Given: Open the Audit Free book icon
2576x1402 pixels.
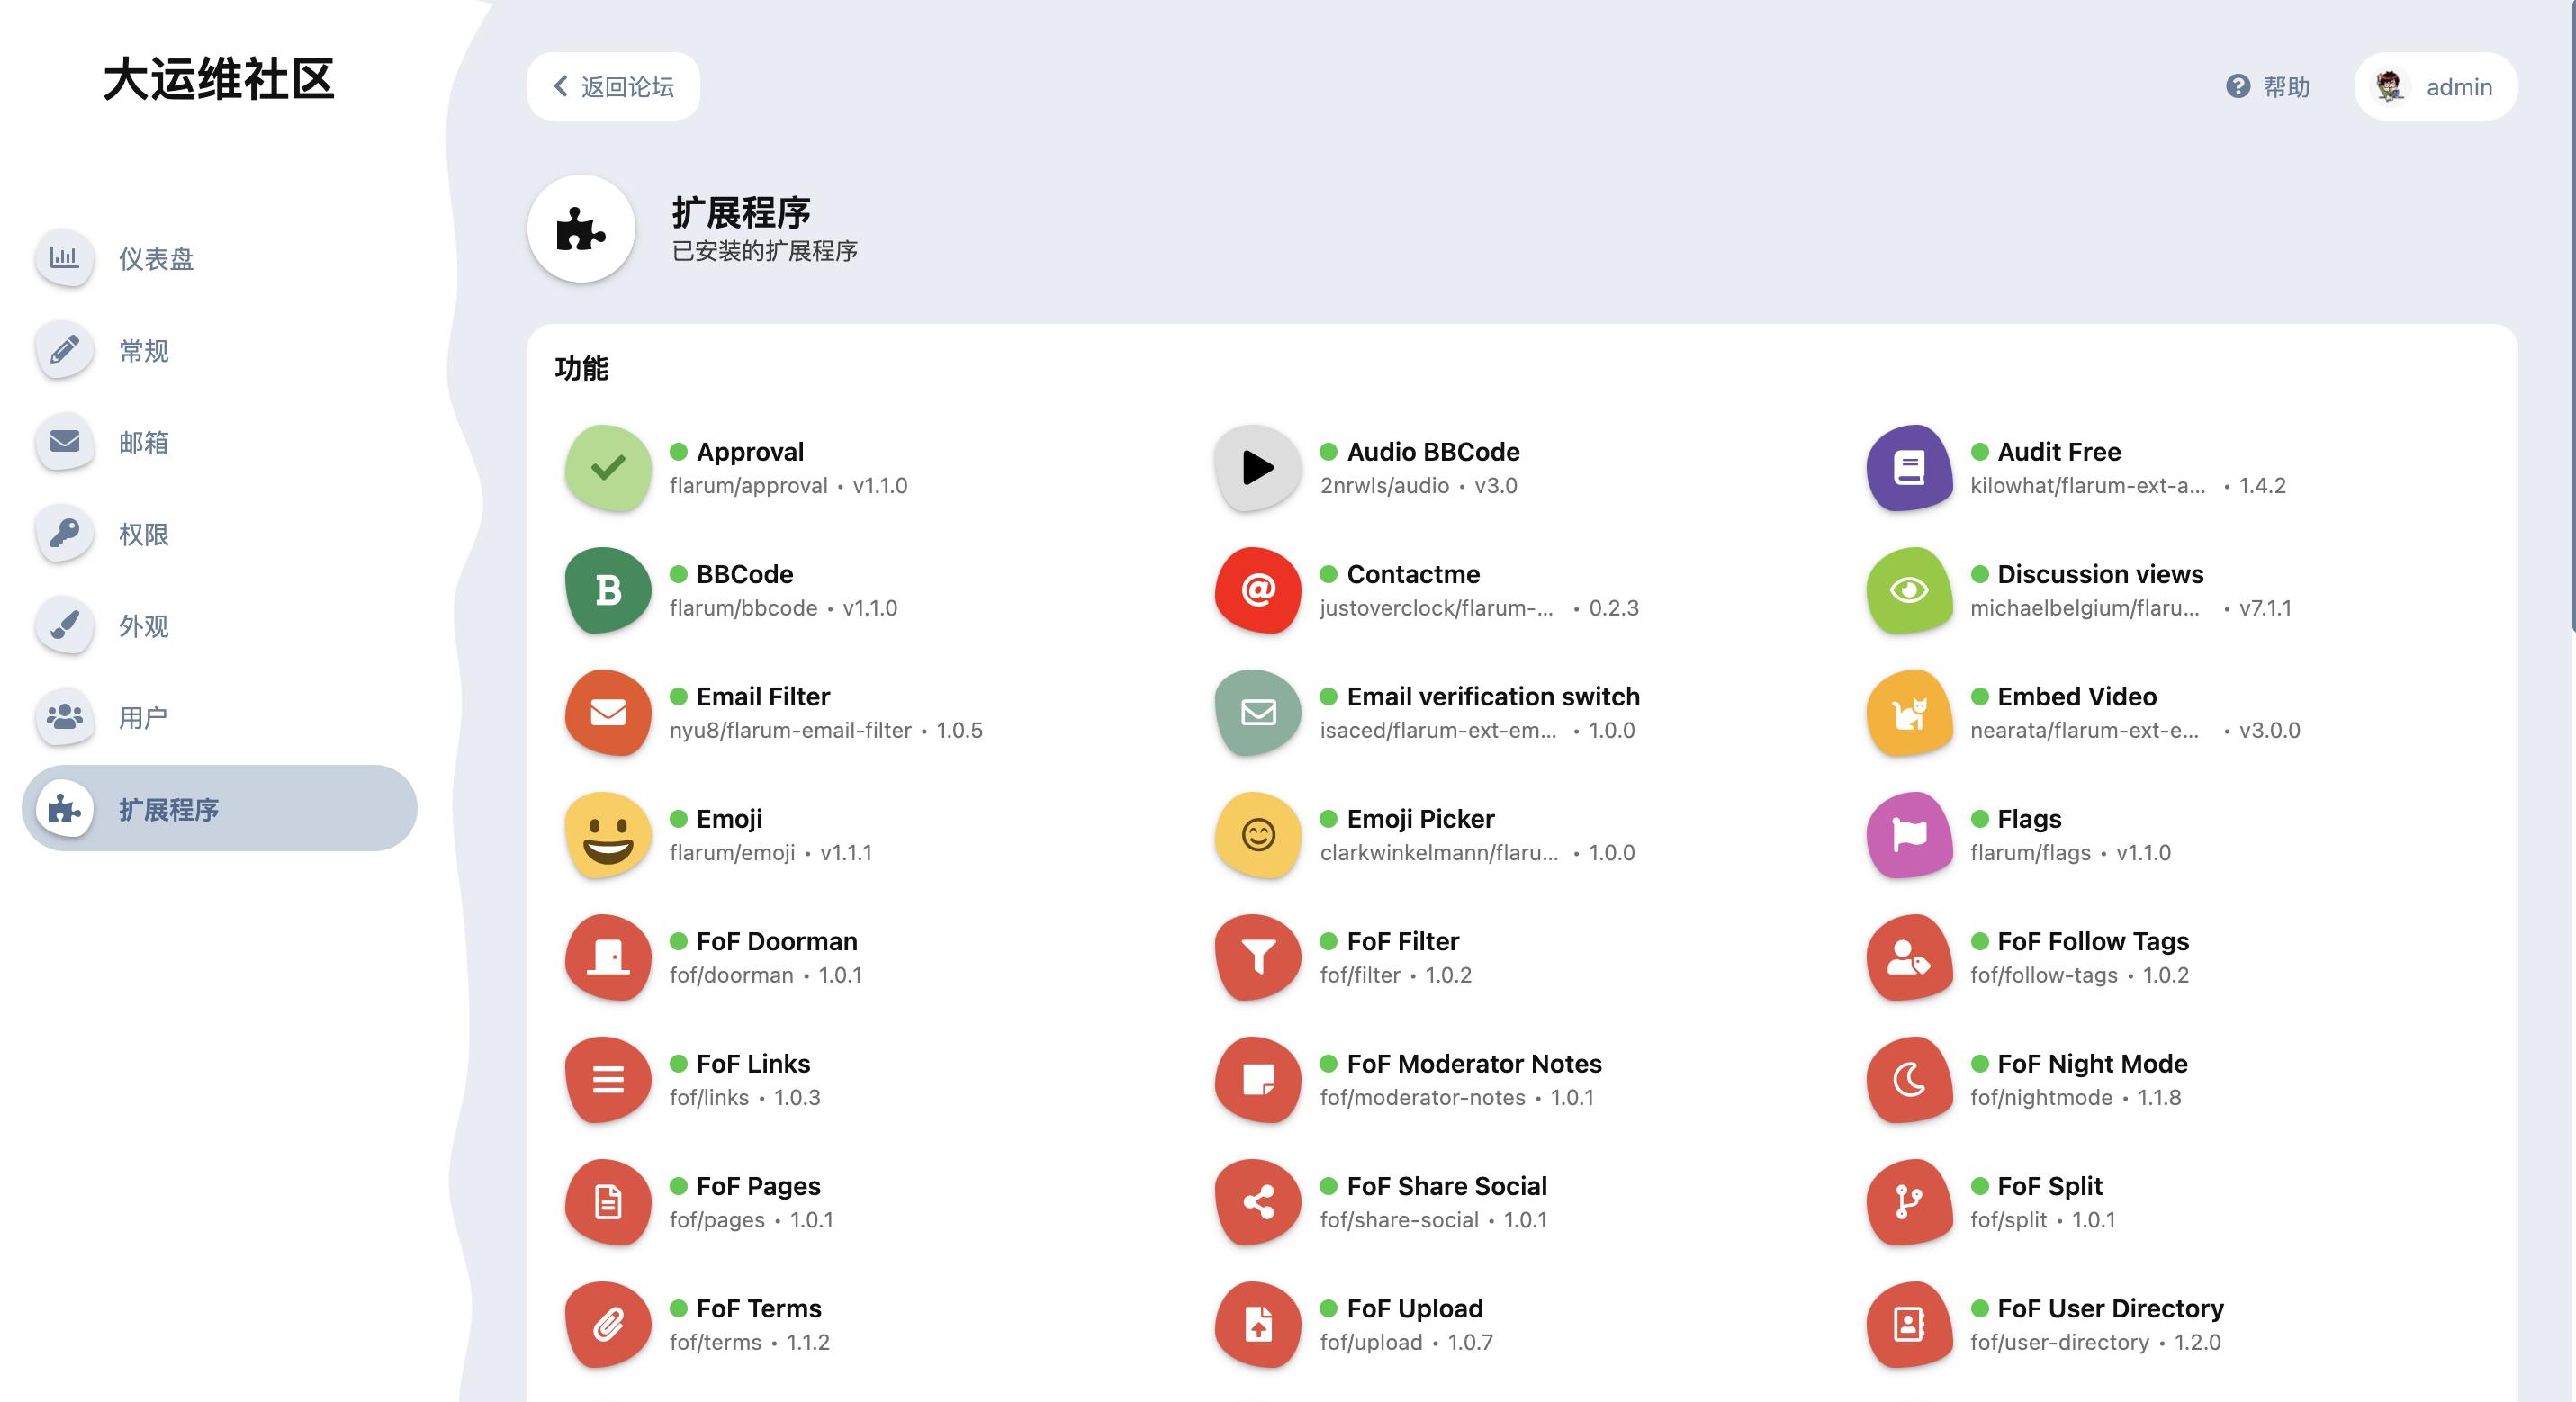Looking at the screenshot, I should point(1909,468).
